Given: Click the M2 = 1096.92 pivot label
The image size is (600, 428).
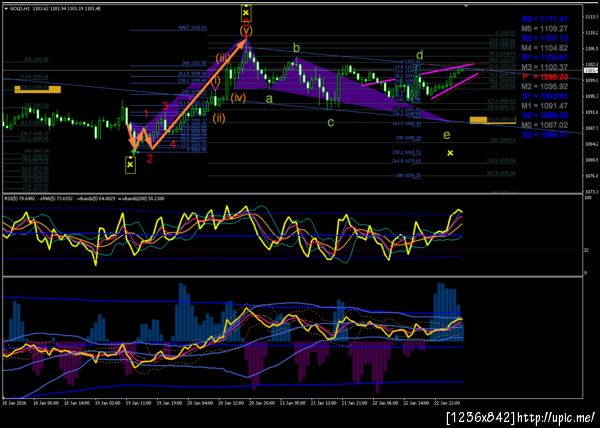Looking at the screenshot, I should [x=545, y=86].
